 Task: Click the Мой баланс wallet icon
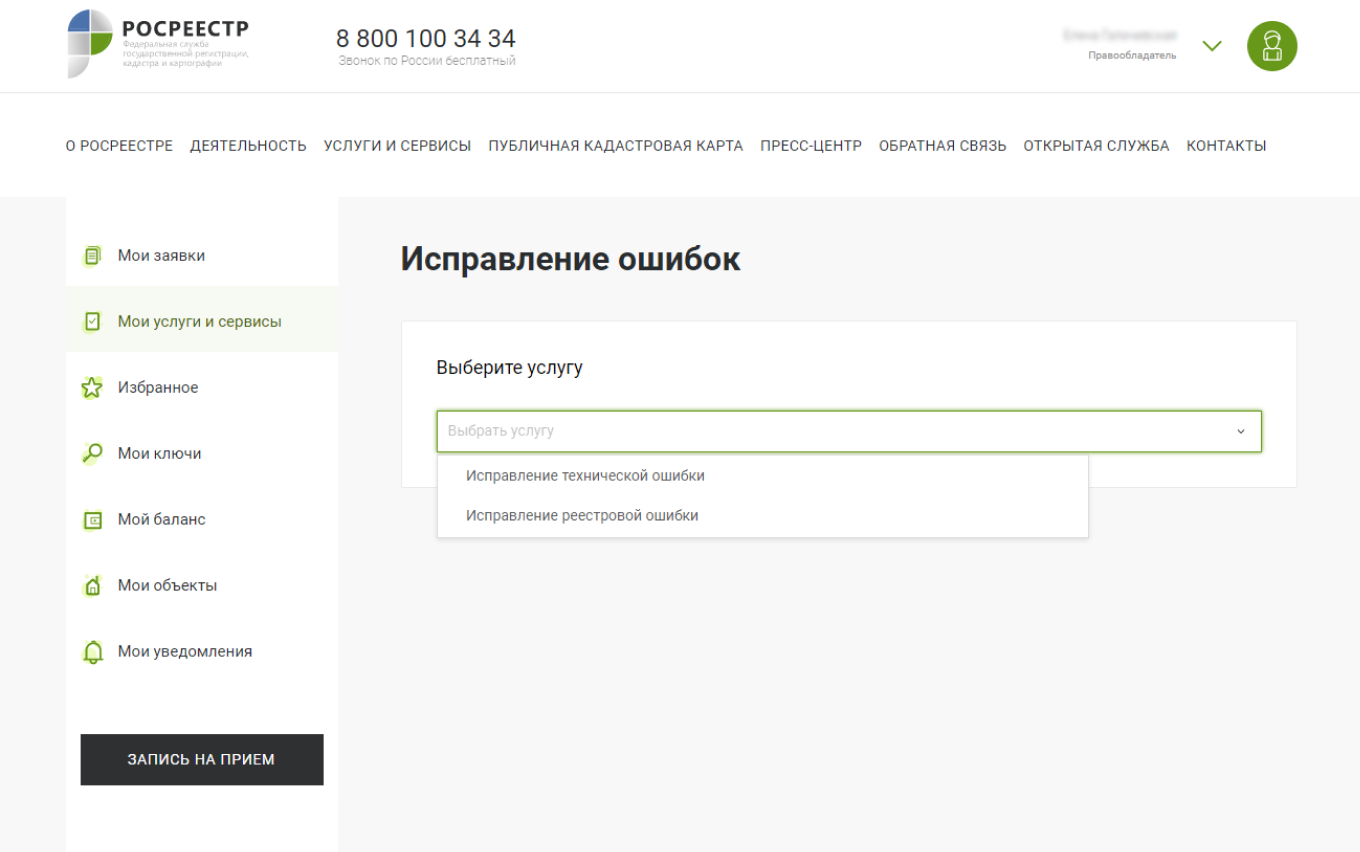(92, 520)
